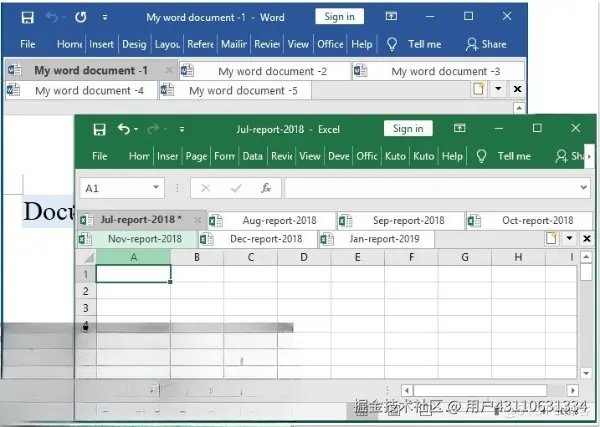600x427 pixels.
Task: Click Sign in button in Excel window
Action: point(408,129)
